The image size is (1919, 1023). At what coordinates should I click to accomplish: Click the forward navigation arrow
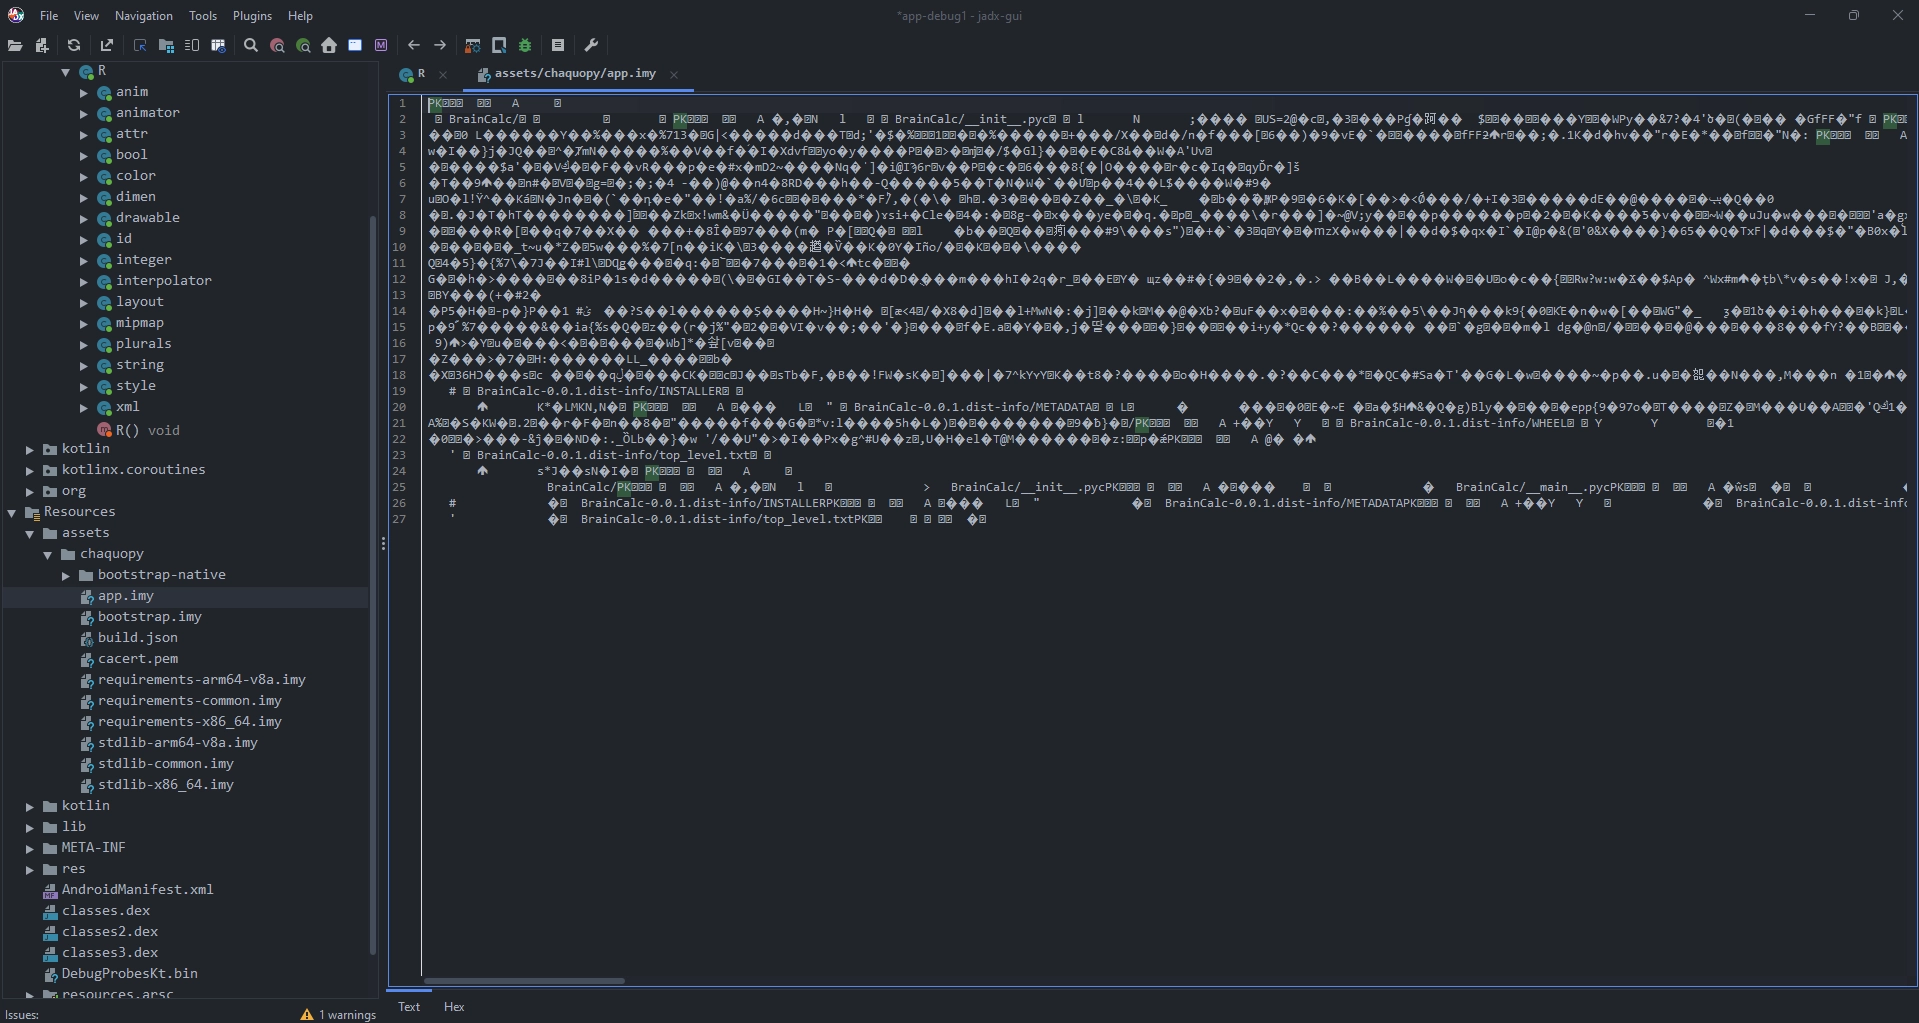tap(440, 45)
